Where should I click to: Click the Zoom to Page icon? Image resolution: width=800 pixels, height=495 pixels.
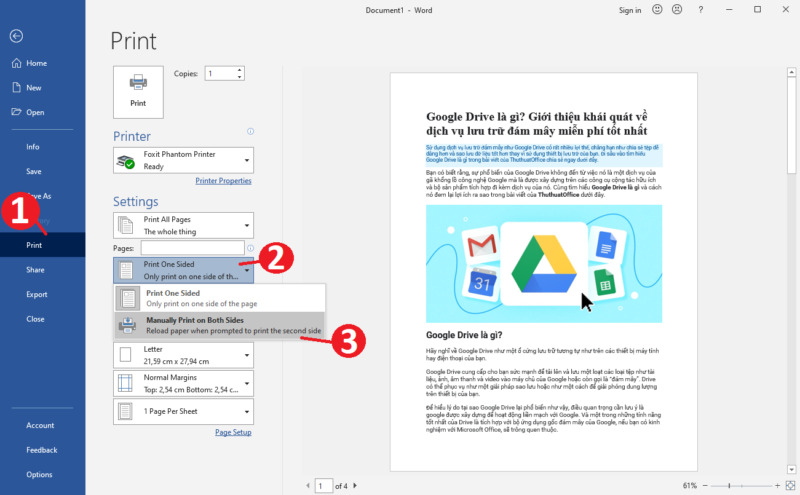click(790, 485)
